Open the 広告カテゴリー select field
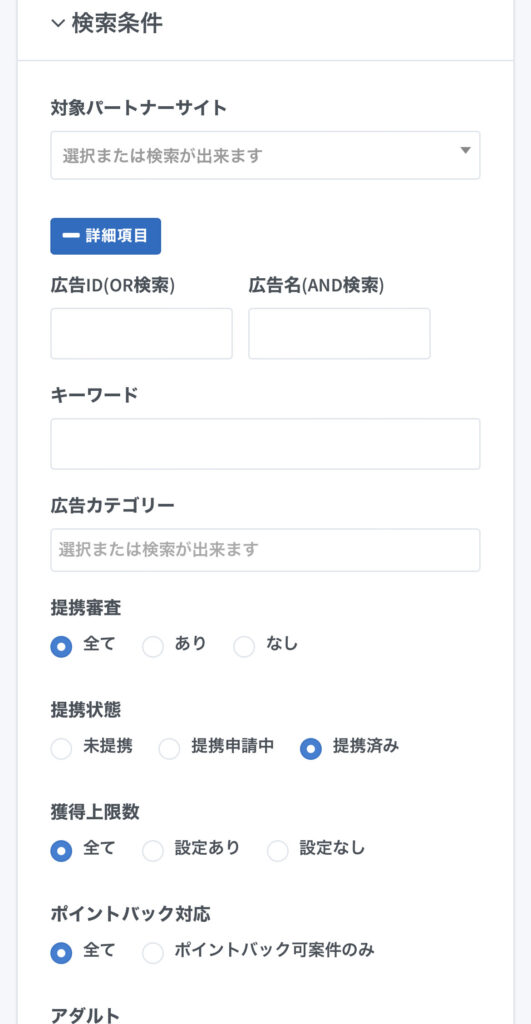Viewport: 531px width, 1024px height. pyautogui.click(x=265, y=550)
